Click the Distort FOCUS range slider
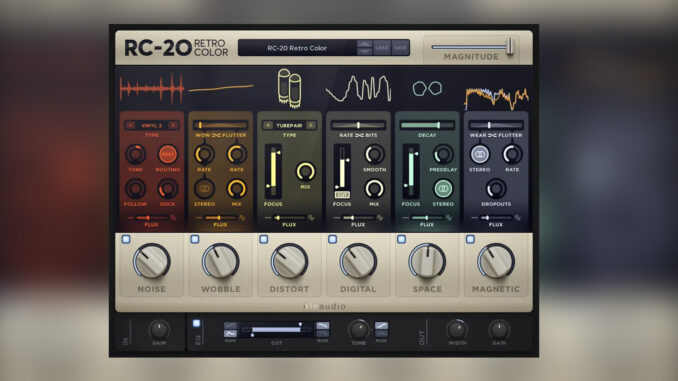Viewport: 678px width, 381px height. point(273,171)
